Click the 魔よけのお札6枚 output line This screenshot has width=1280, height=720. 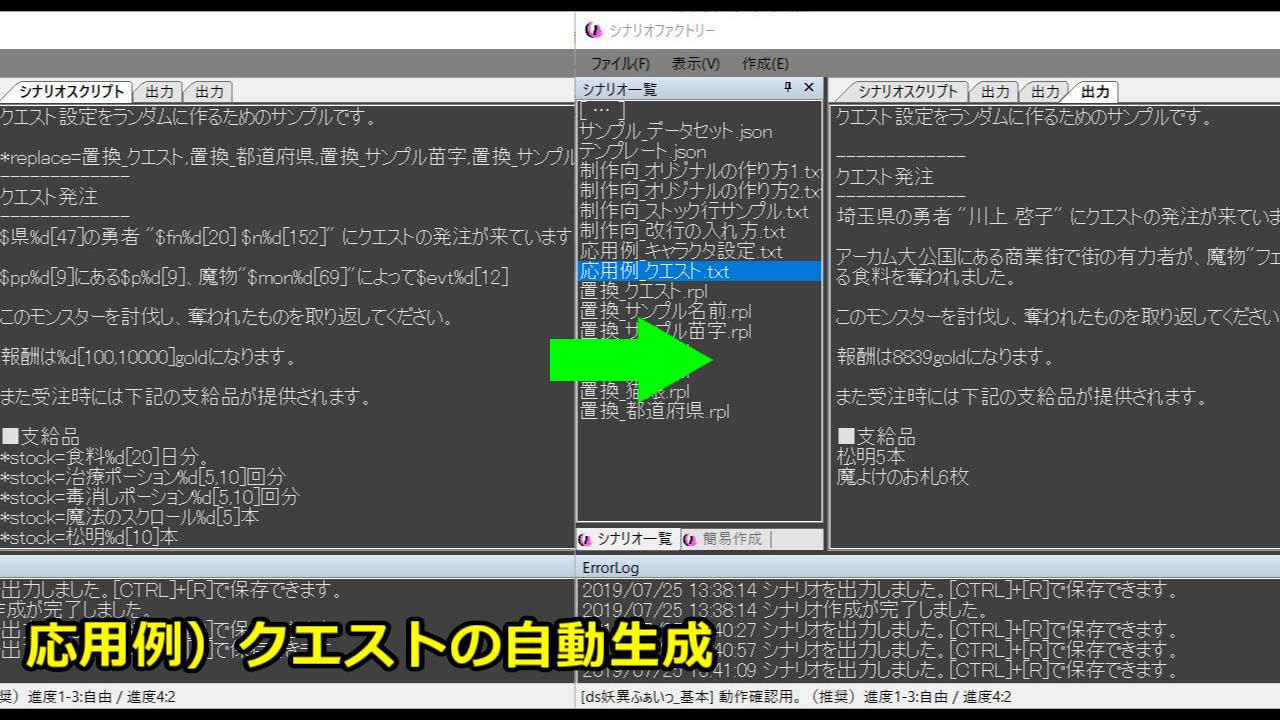(x=903, y=477)
